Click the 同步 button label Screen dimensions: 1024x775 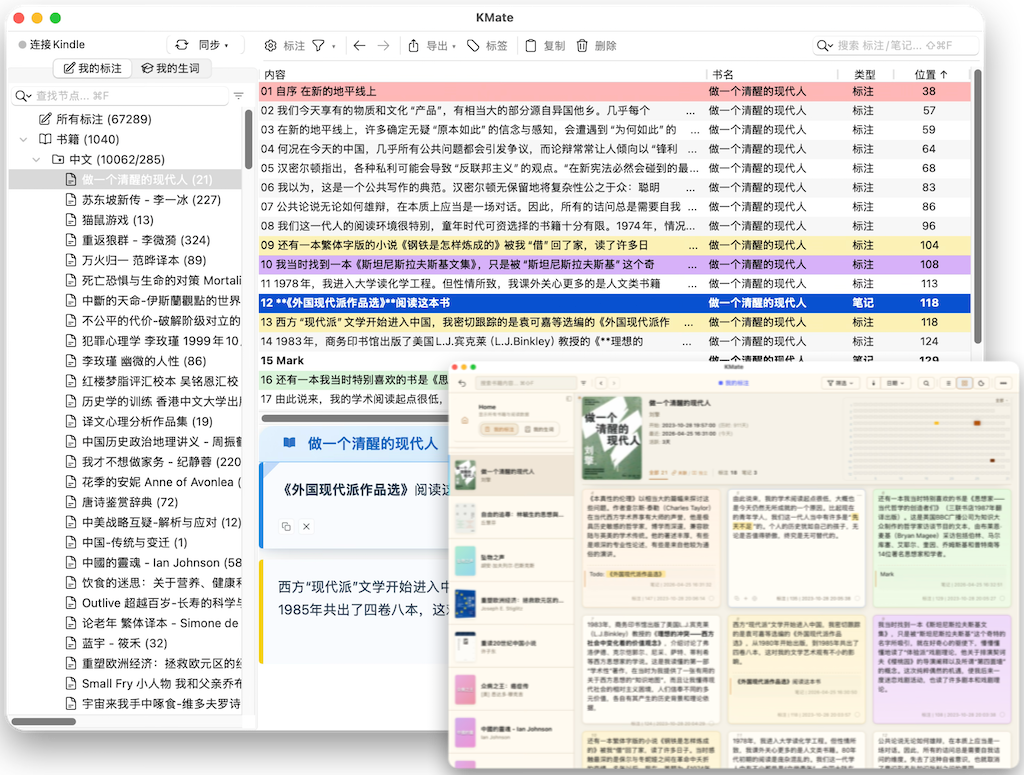pyautogui.click(x=209, y=45)
